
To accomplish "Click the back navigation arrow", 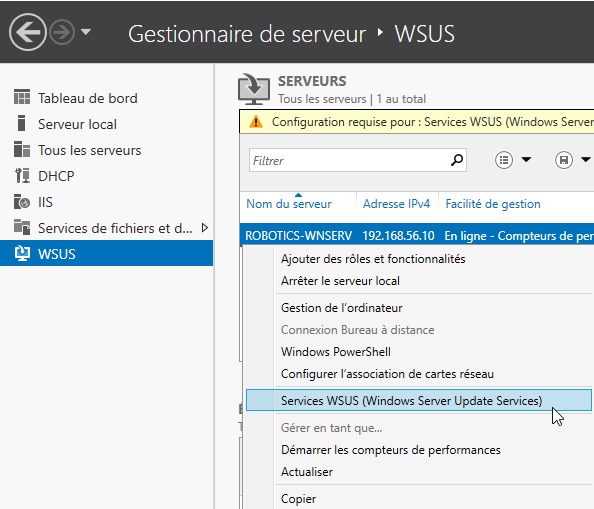I will pyautogui.click(x=28, y=32).
